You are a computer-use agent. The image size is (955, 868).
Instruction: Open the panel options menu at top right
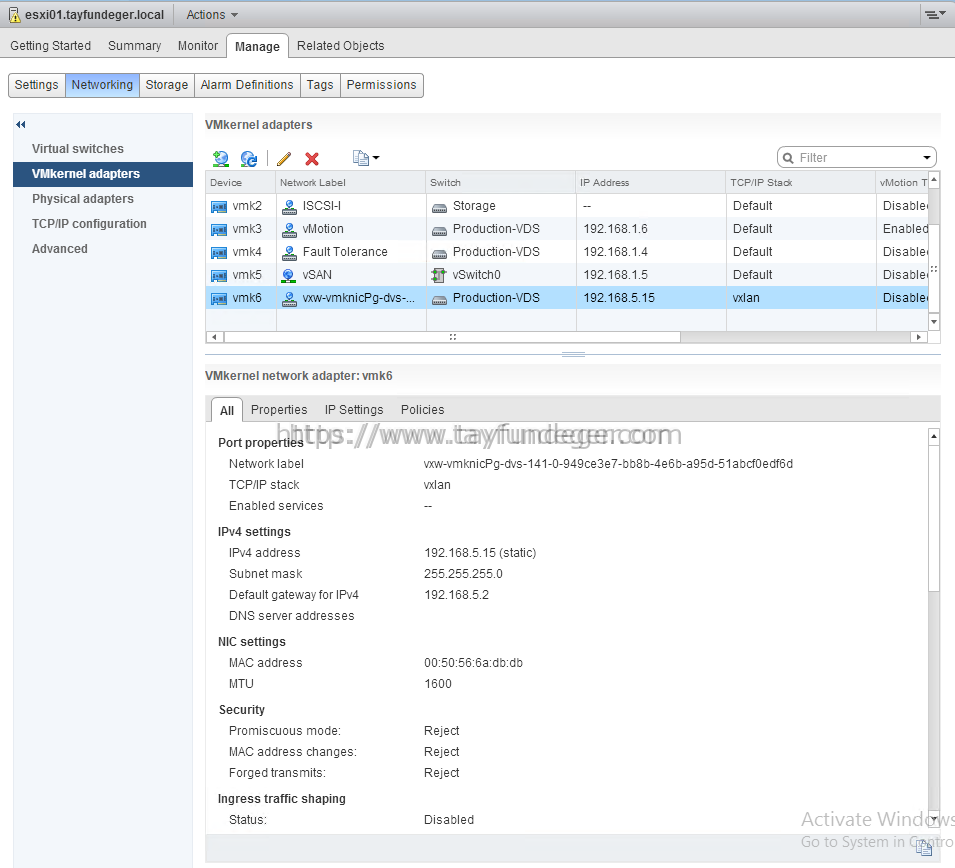[x=934, y=15]
